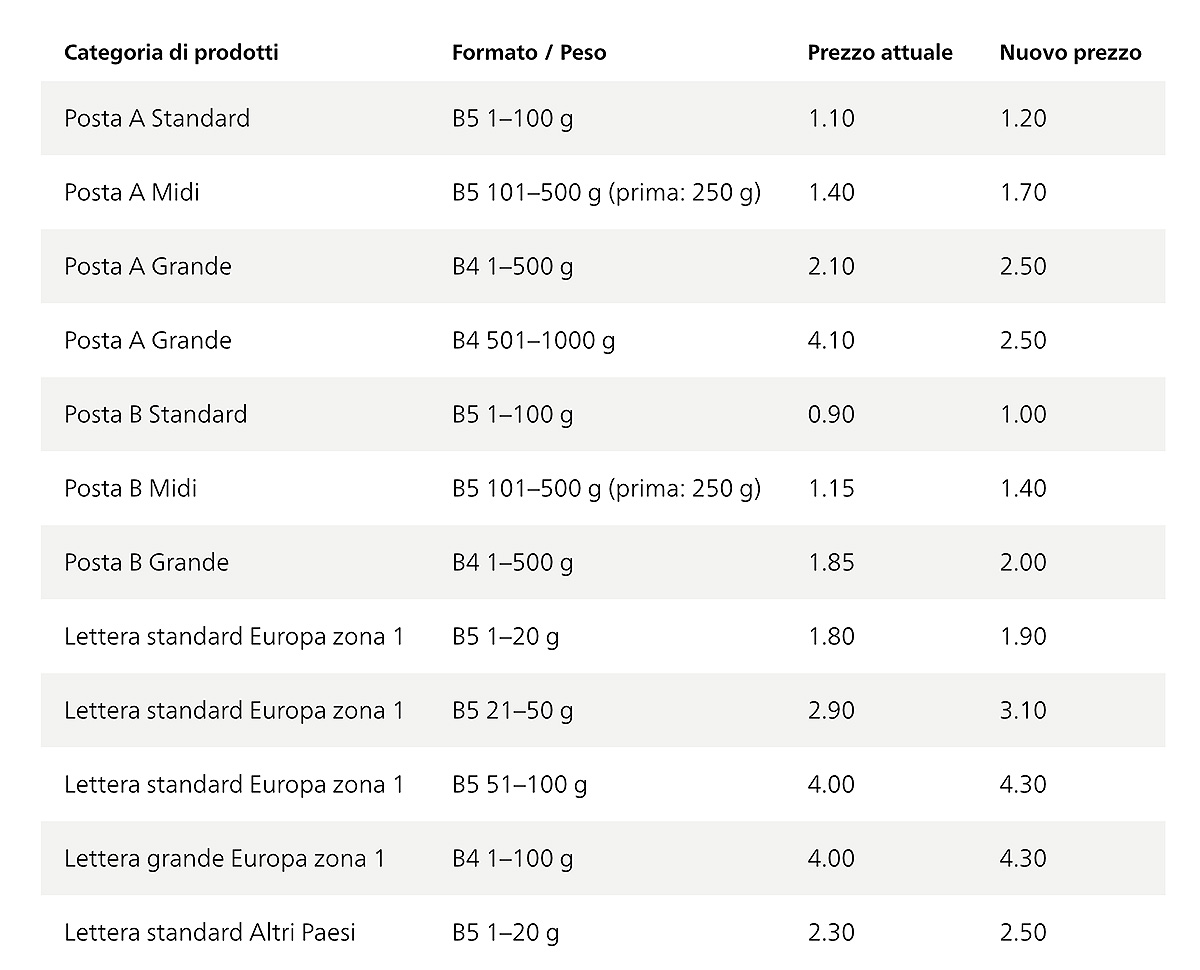Click the 'Posta B Grande' category cell

(x=146, y=563)
